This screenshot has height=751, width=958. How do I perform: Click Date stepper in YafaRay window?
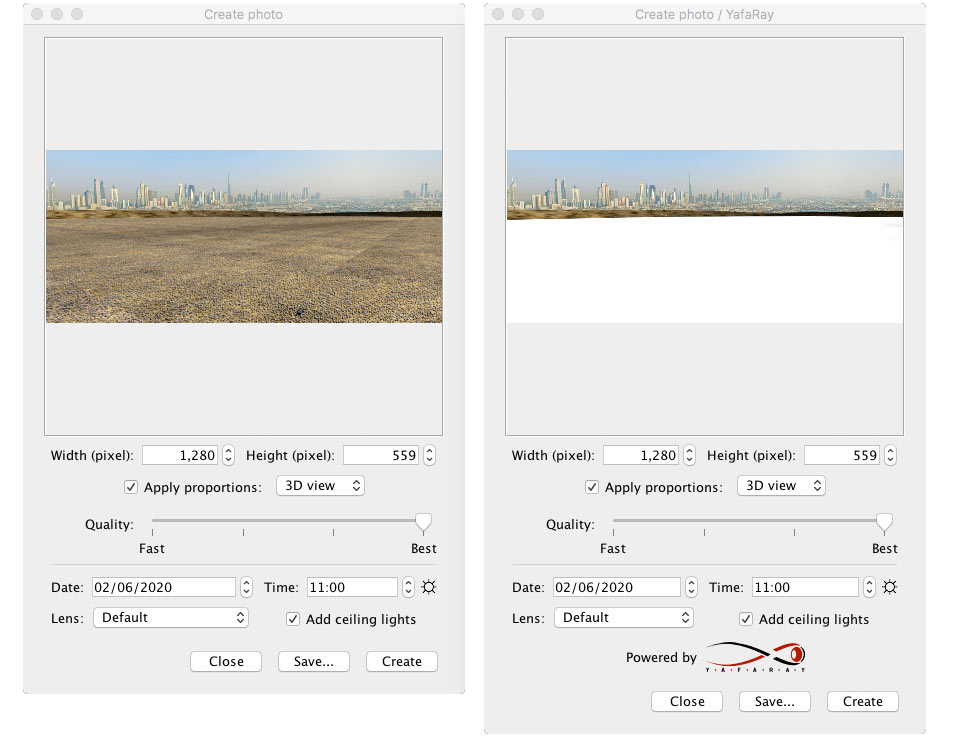click(x=691, y=587)
